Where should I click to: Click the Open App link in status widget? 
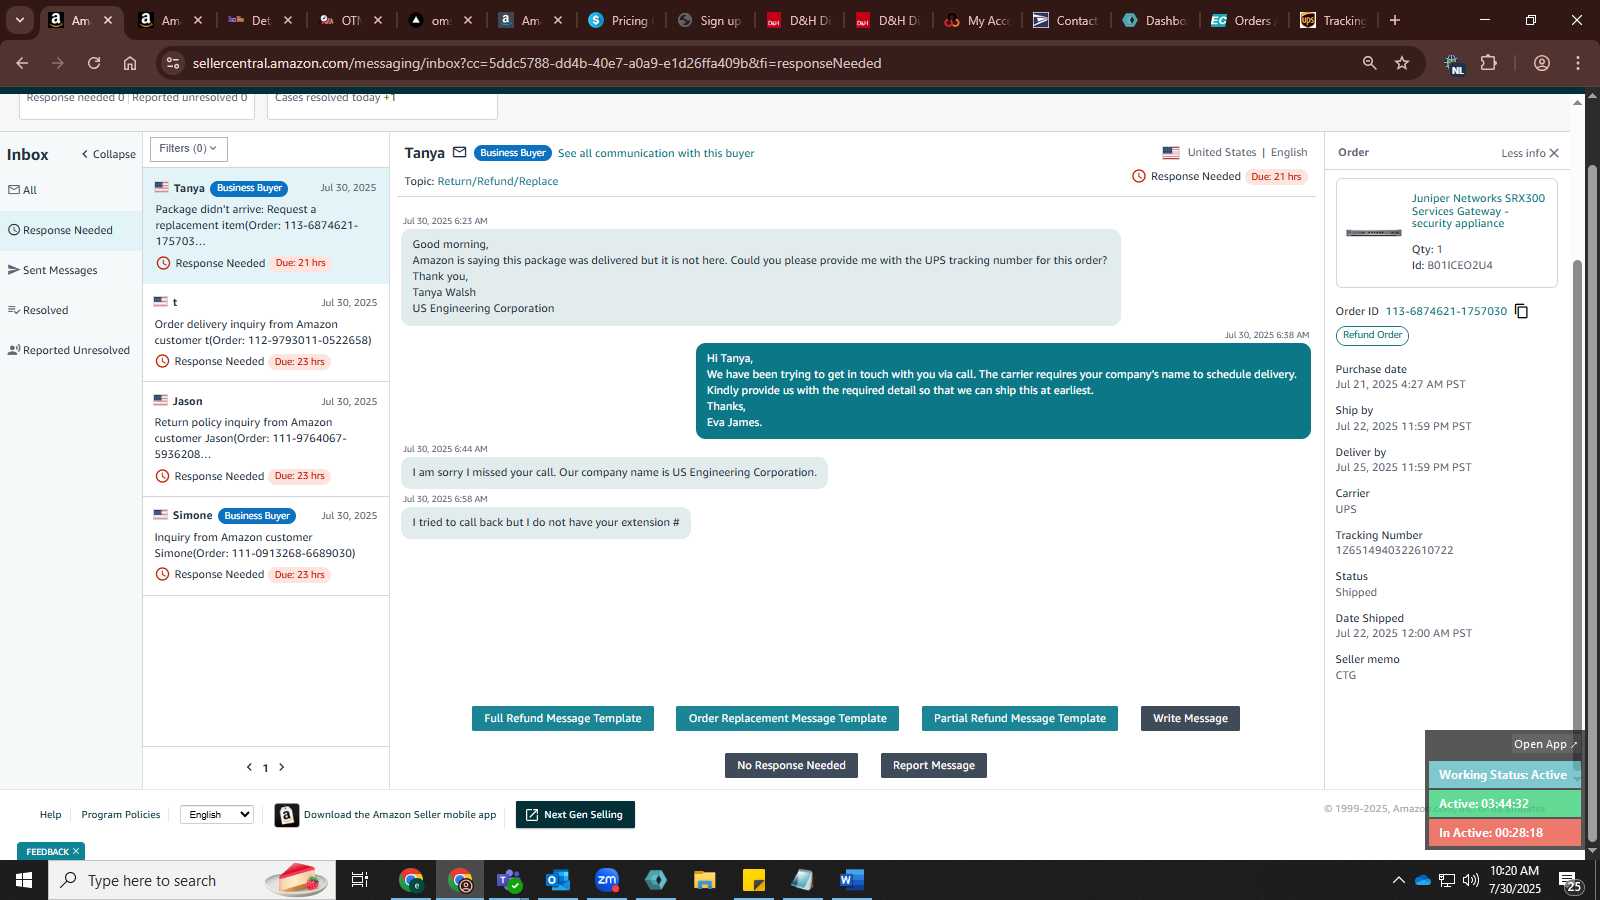point(1545,744)
